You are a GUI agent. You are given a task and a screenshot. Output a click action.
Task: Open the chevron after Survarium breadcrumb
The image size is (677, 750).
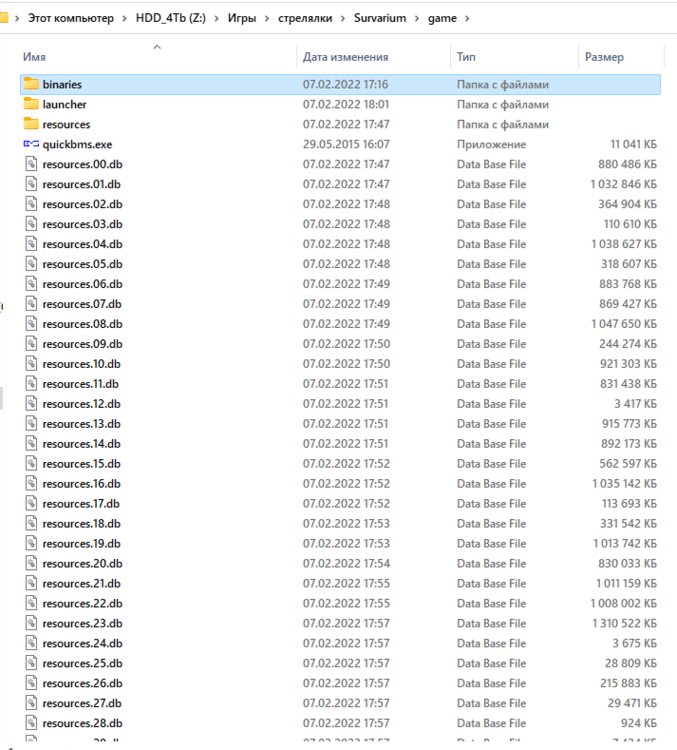417,19
